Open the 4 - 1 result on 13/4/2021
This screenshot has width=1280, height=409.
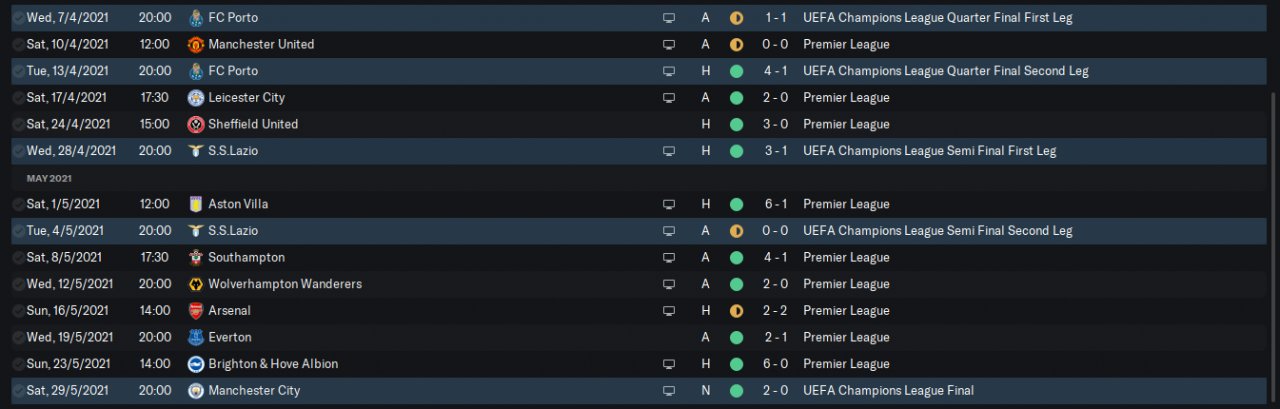pyautogui.click(x=777, y=71)
